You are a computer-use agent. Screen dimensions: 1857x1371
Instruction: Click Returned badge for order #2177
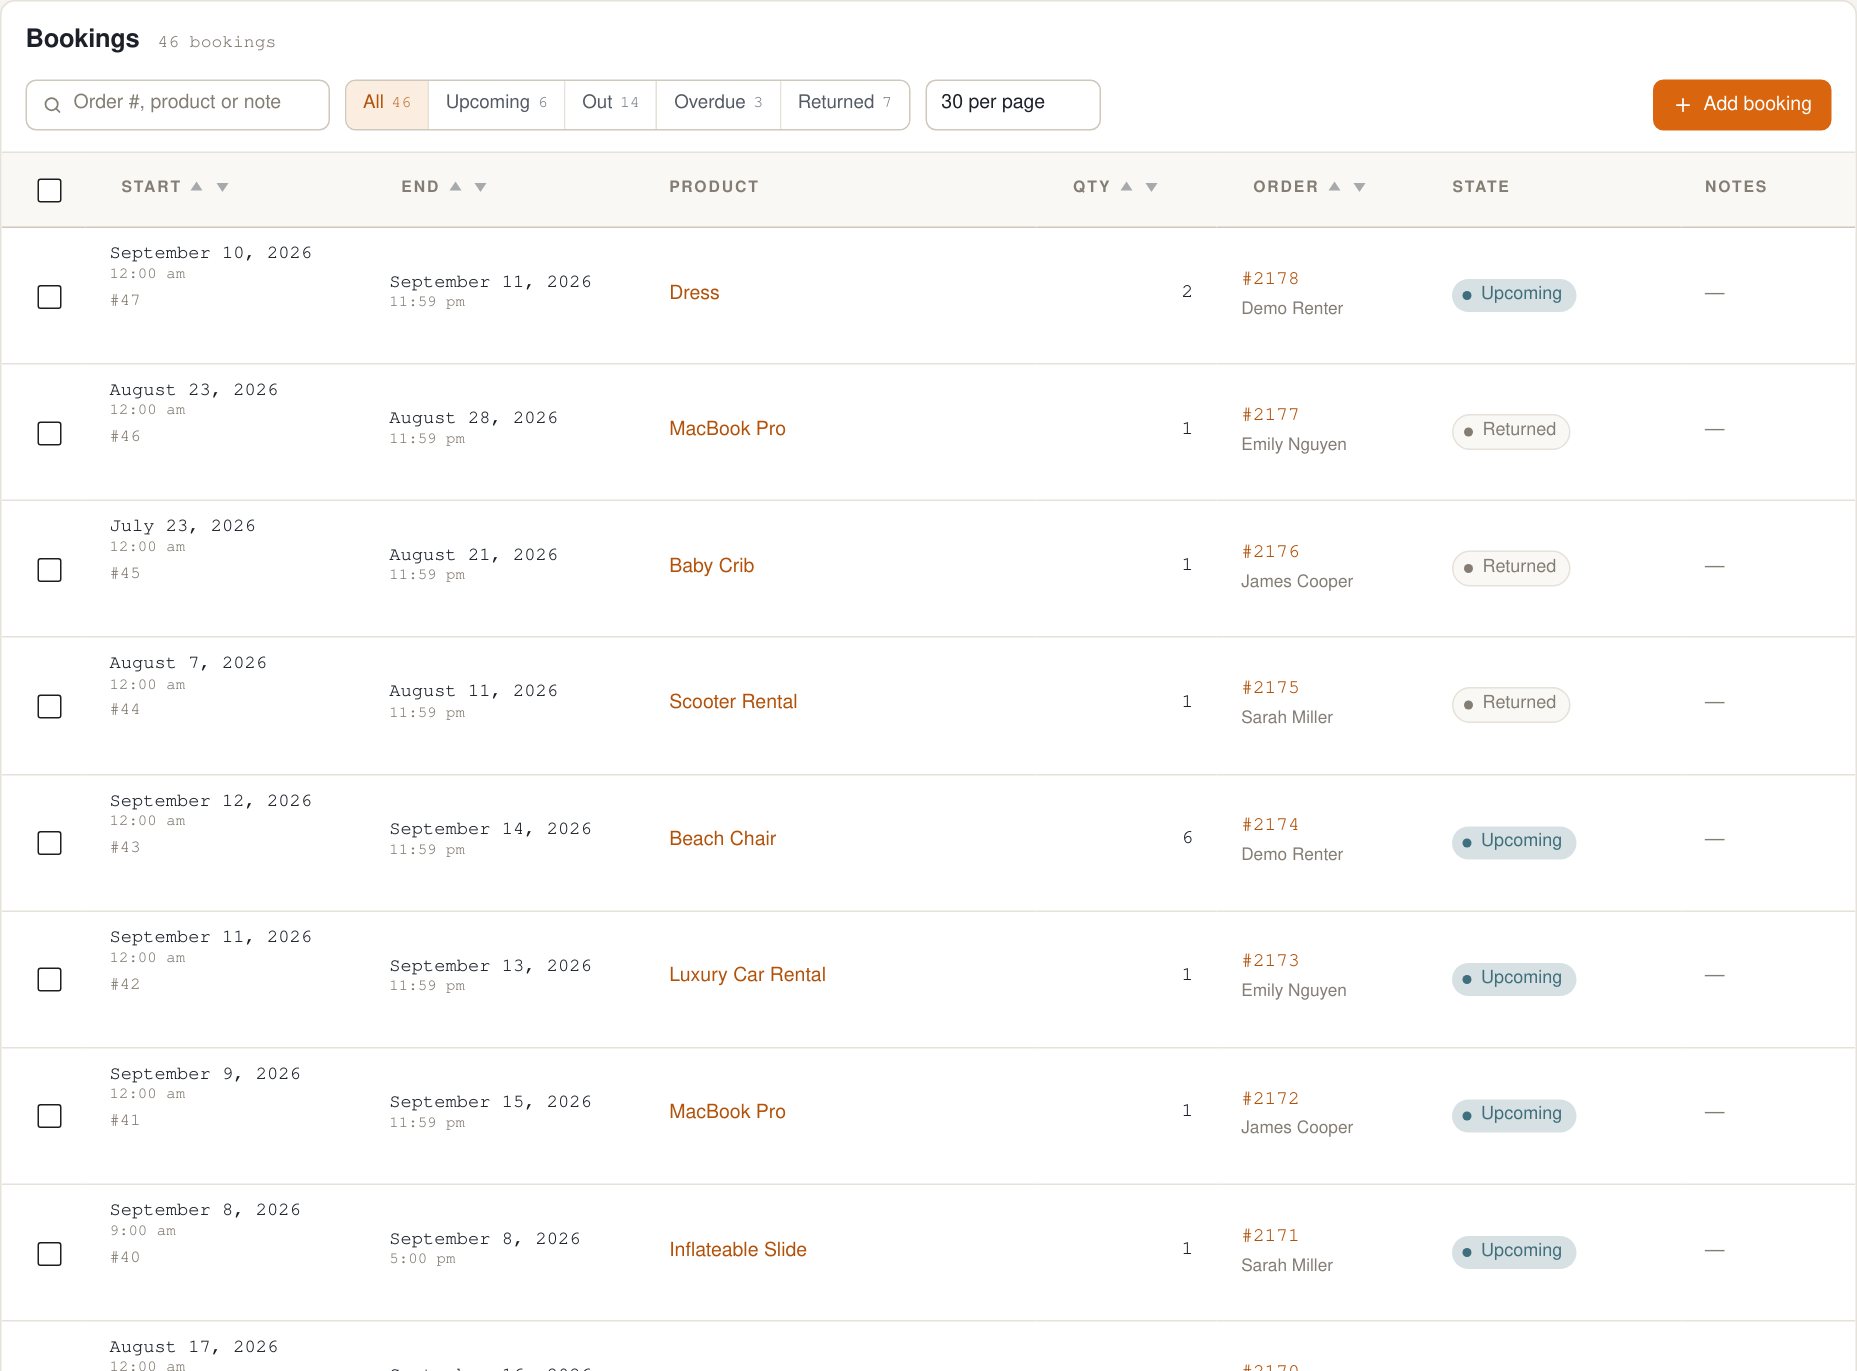[1510, 431]
